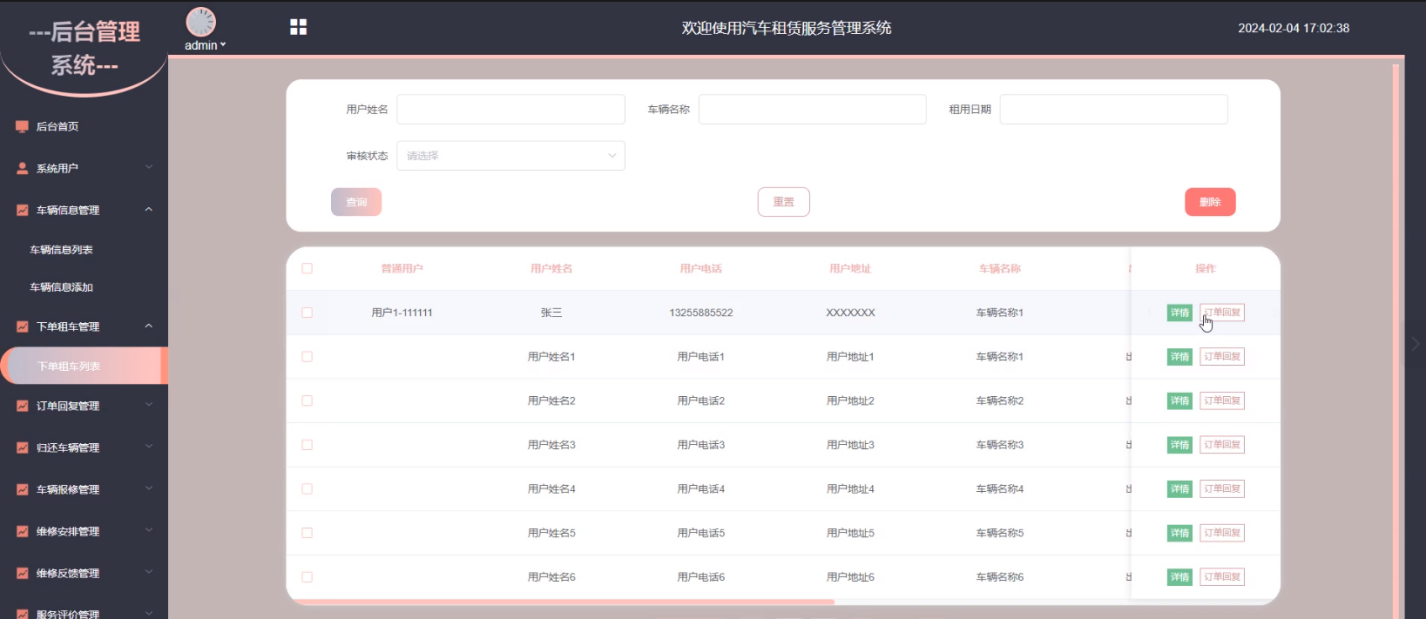Focus the 租用日期 field
The image size is (1426, 619).
pos(1114,109)
